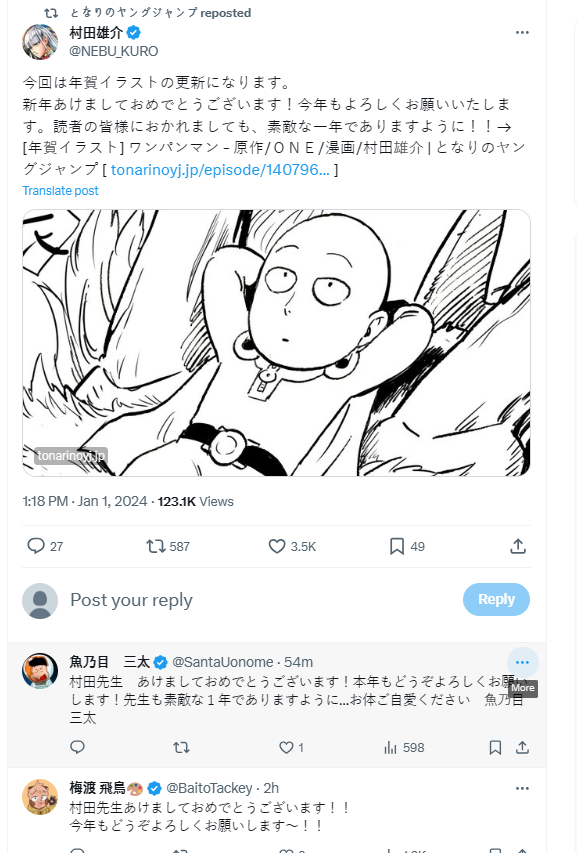Bookmark the main post showing 49 bookmarks
Viewport: 577px width, 853px height.
[x=397, y=546]
